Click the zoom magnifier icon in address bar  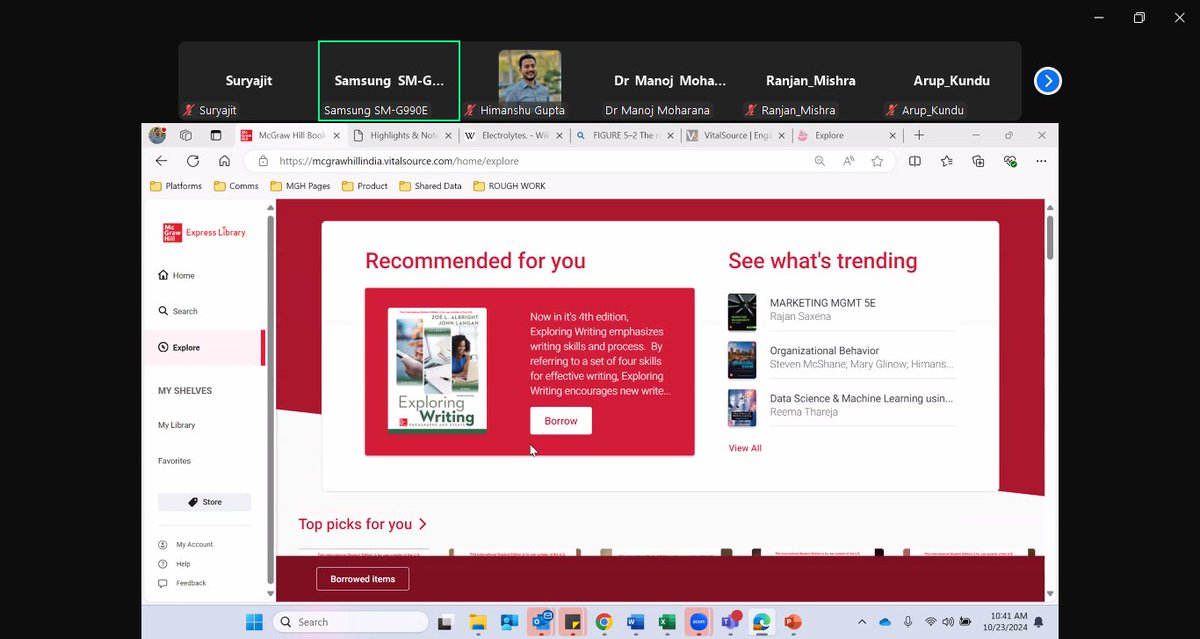(820, 161)
